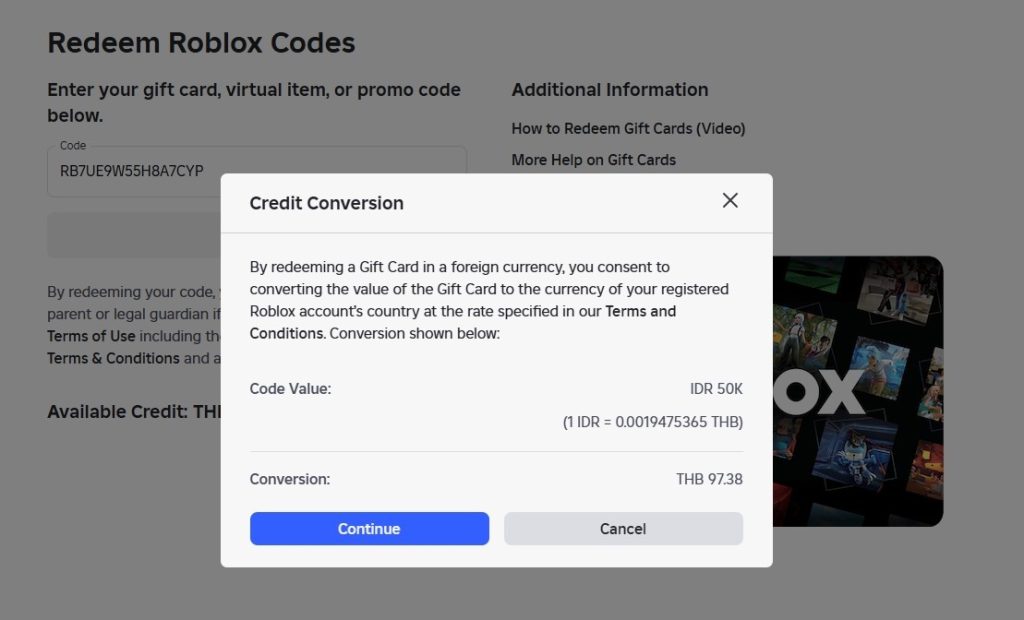Open How to Redeem Gift Cards video
The height and width of the screenshot is (620, 1024).
(x=628, y=128)
